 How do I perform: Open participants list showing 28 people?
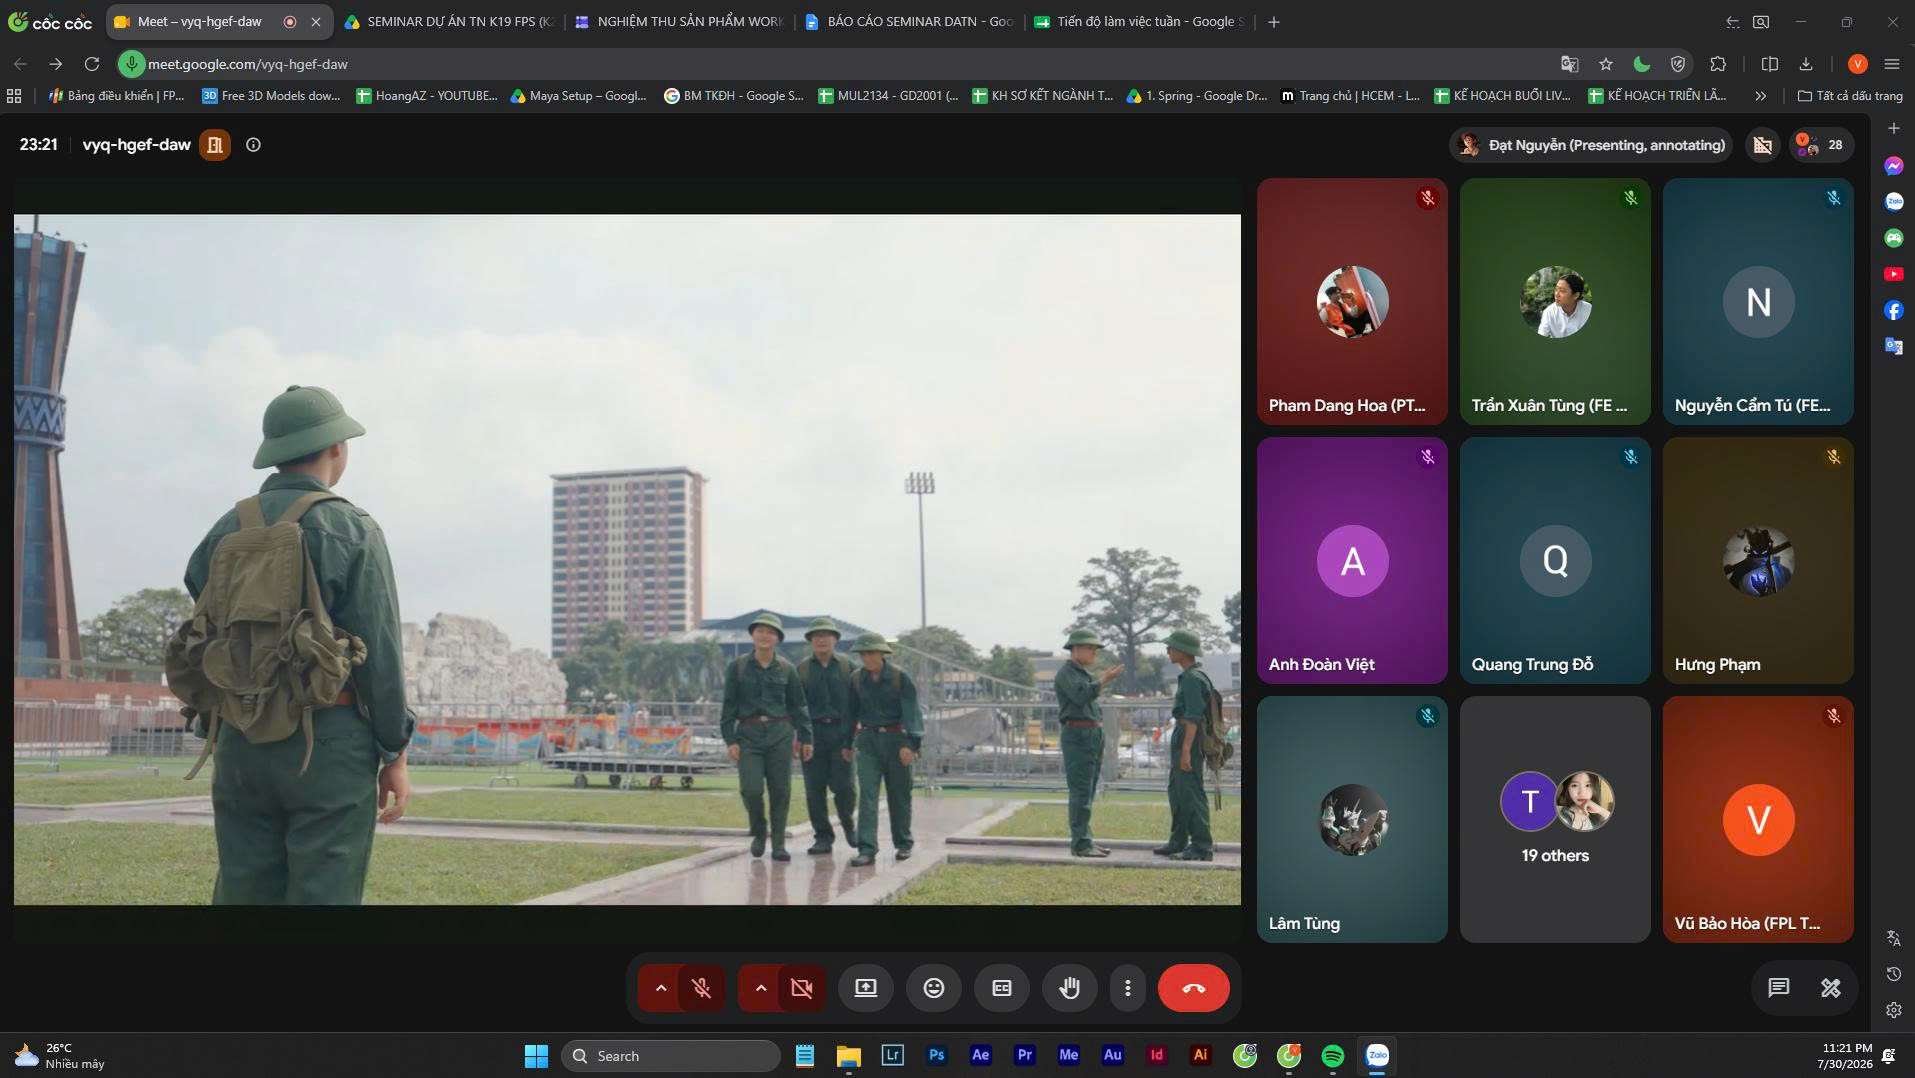[x=1821, y=145]
